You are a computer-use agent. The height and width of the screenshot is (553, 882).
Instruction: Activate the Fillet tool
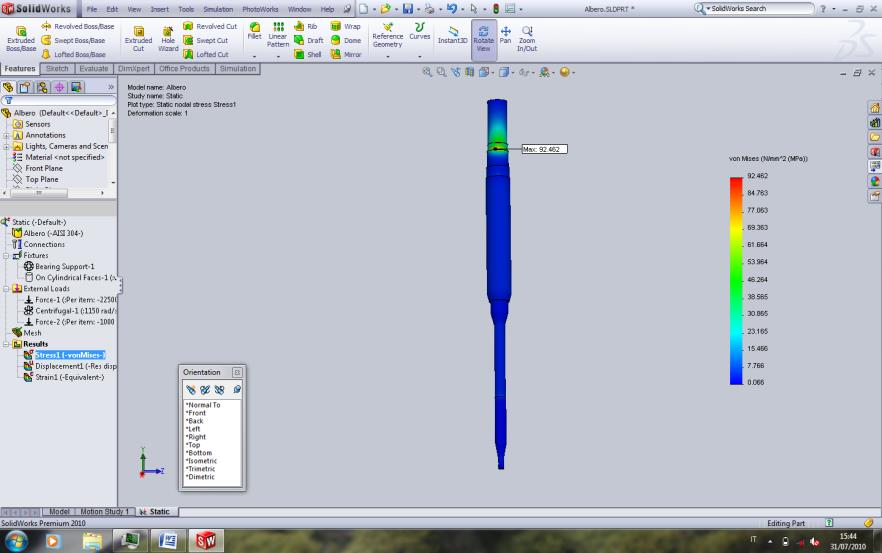(x=255, y=34)
